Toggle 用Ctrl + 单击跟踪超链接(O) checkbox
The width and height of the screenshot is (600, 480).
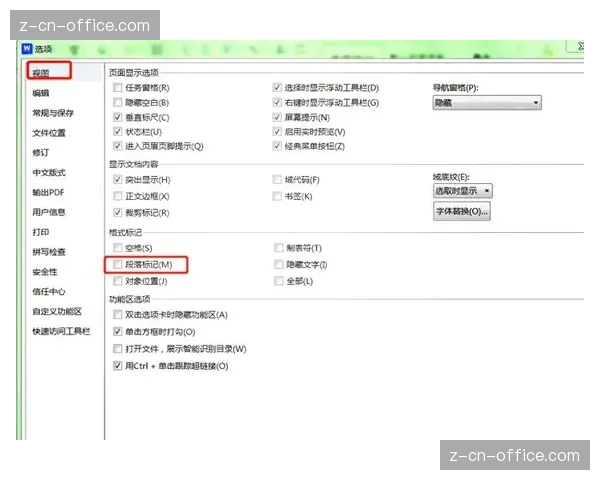click(x=117, y=366)
